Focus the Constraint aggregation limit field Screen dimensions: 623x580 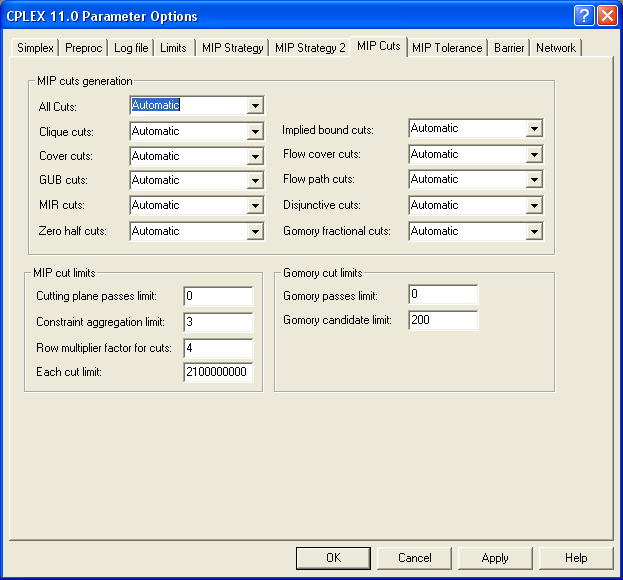218,322
